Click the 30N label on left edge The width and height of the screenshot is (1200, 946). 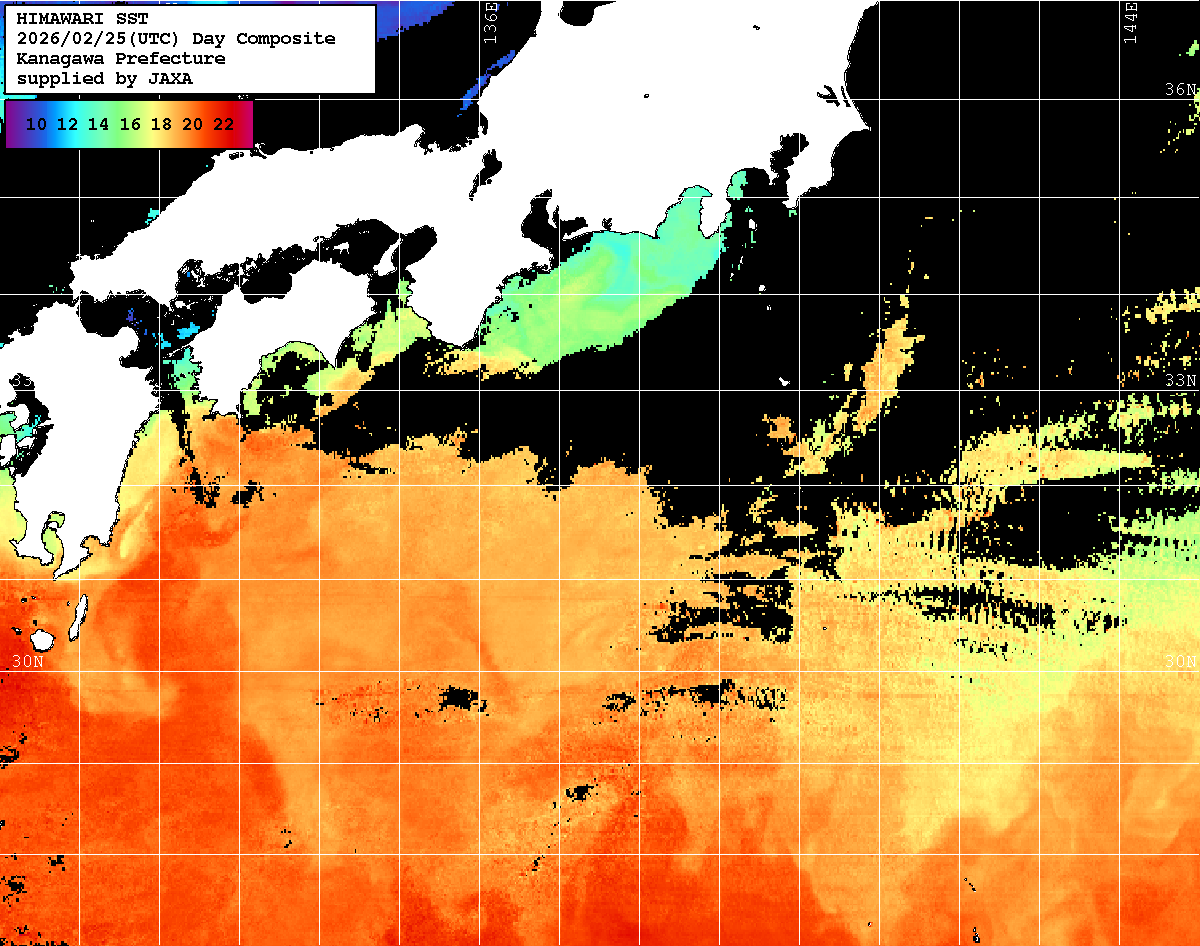28,662
